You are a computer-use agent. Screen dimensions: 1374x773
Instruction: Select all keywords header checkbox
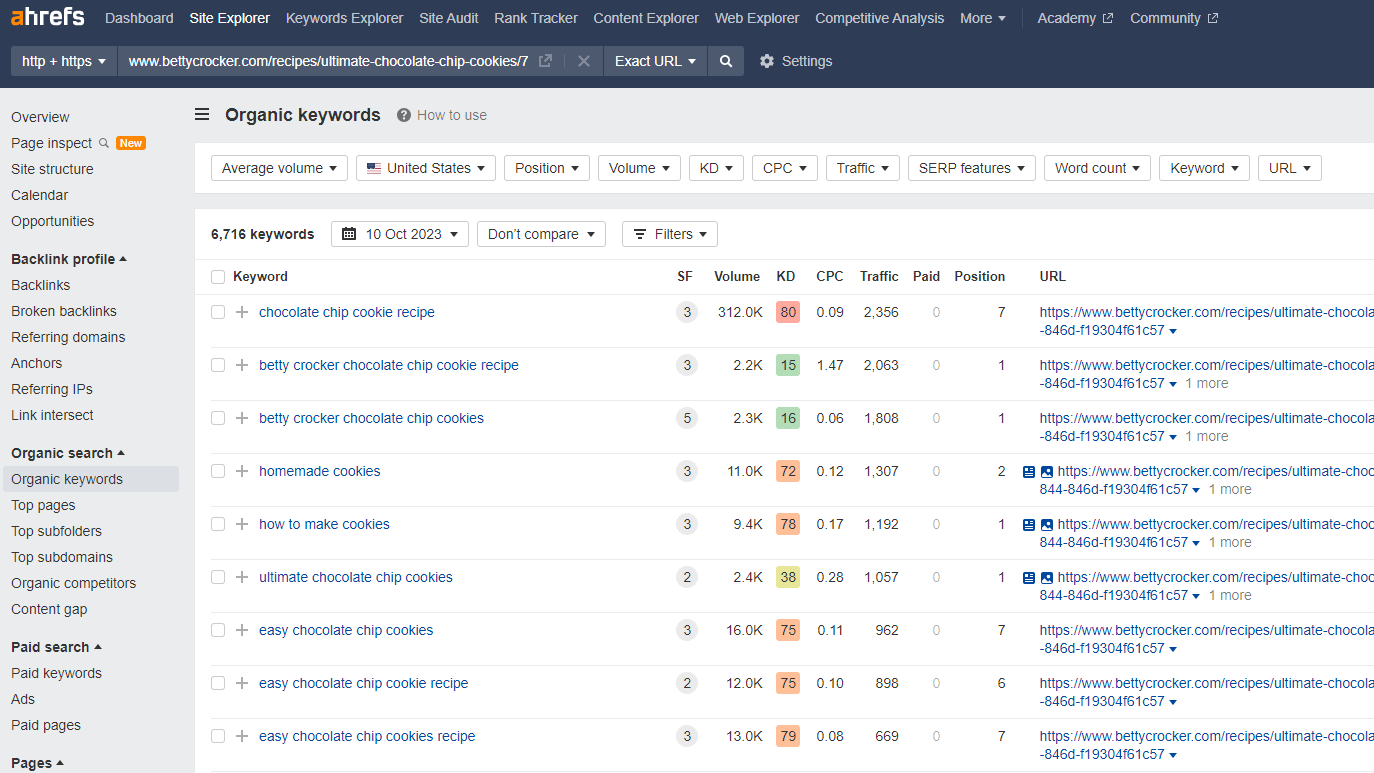(218, 277)
